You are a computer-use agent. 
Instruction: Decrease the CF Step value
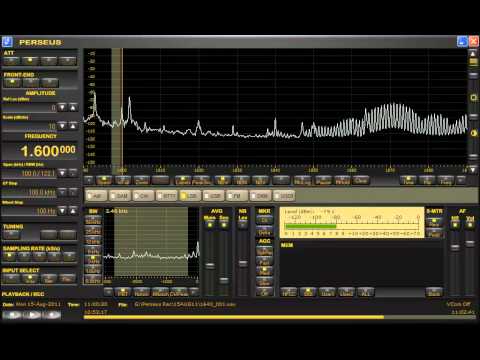tap(62, 192)
